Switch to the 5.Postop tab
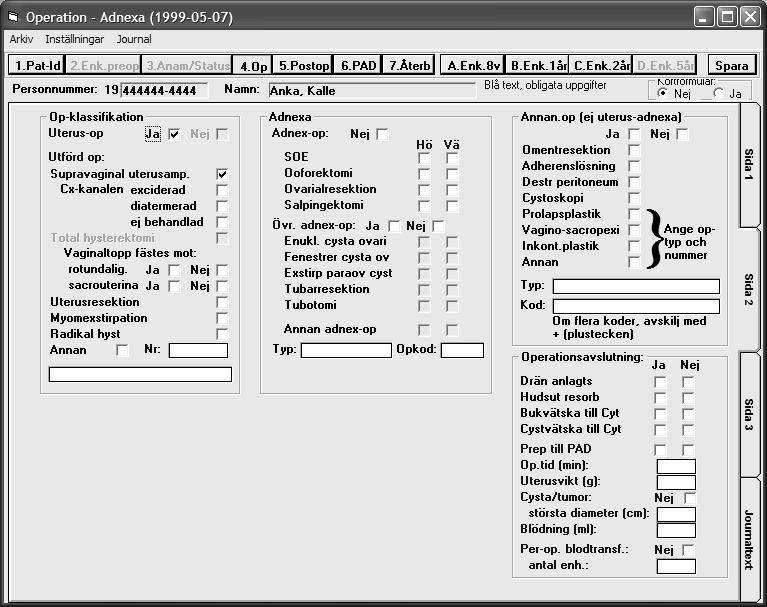This screenshot has width=767, height=607. click(x=303, y=65)
